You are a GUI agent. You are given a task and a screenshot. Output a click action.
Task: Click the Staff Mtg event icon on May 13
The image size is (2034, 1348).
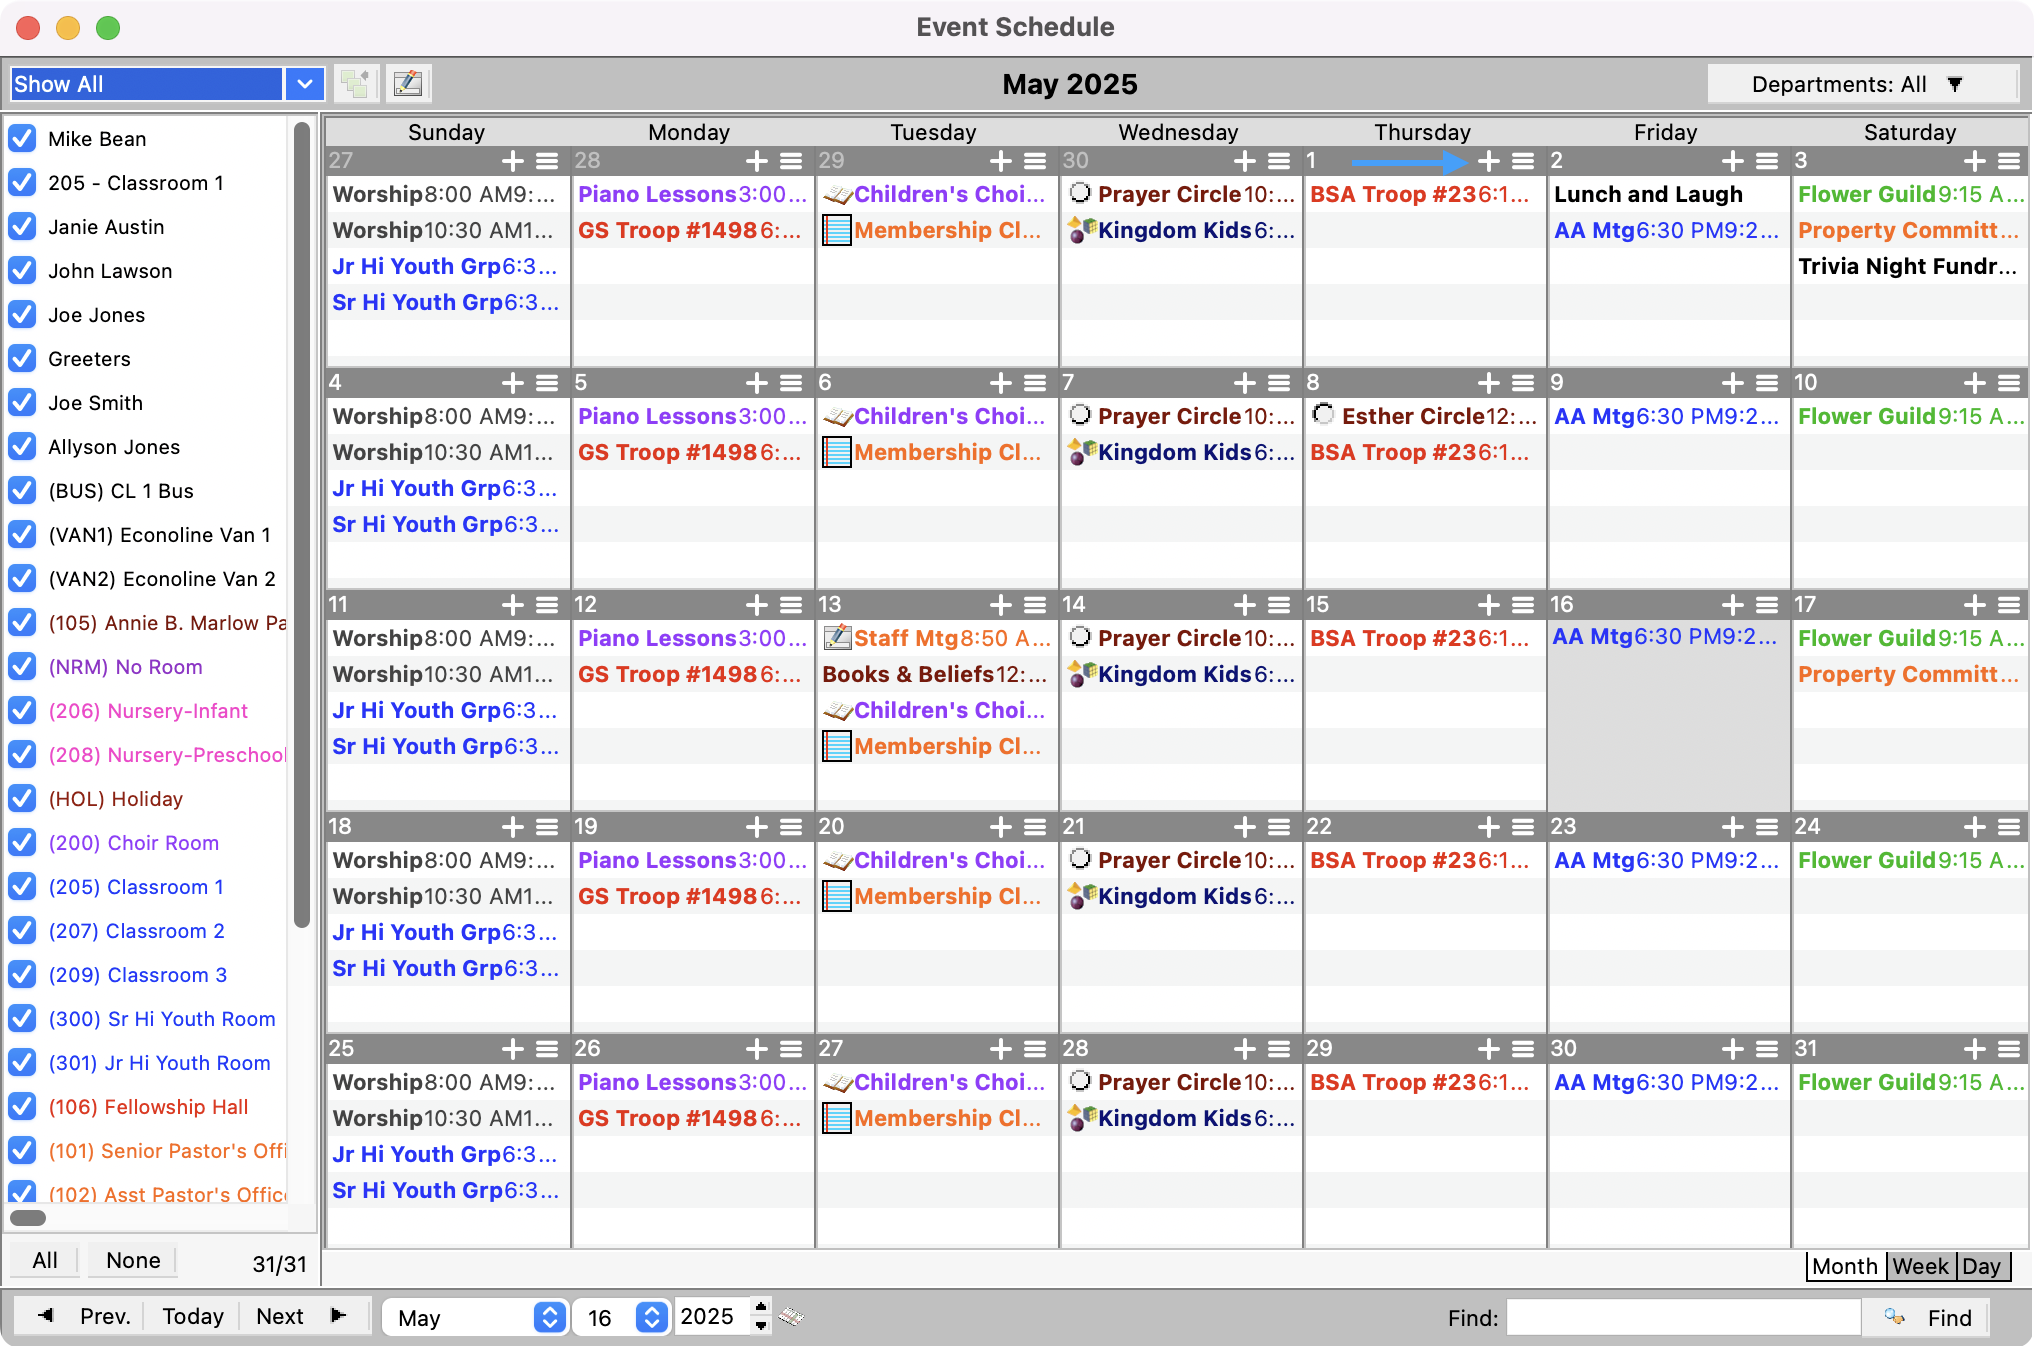pyautogui.click(x=836, y=638)
